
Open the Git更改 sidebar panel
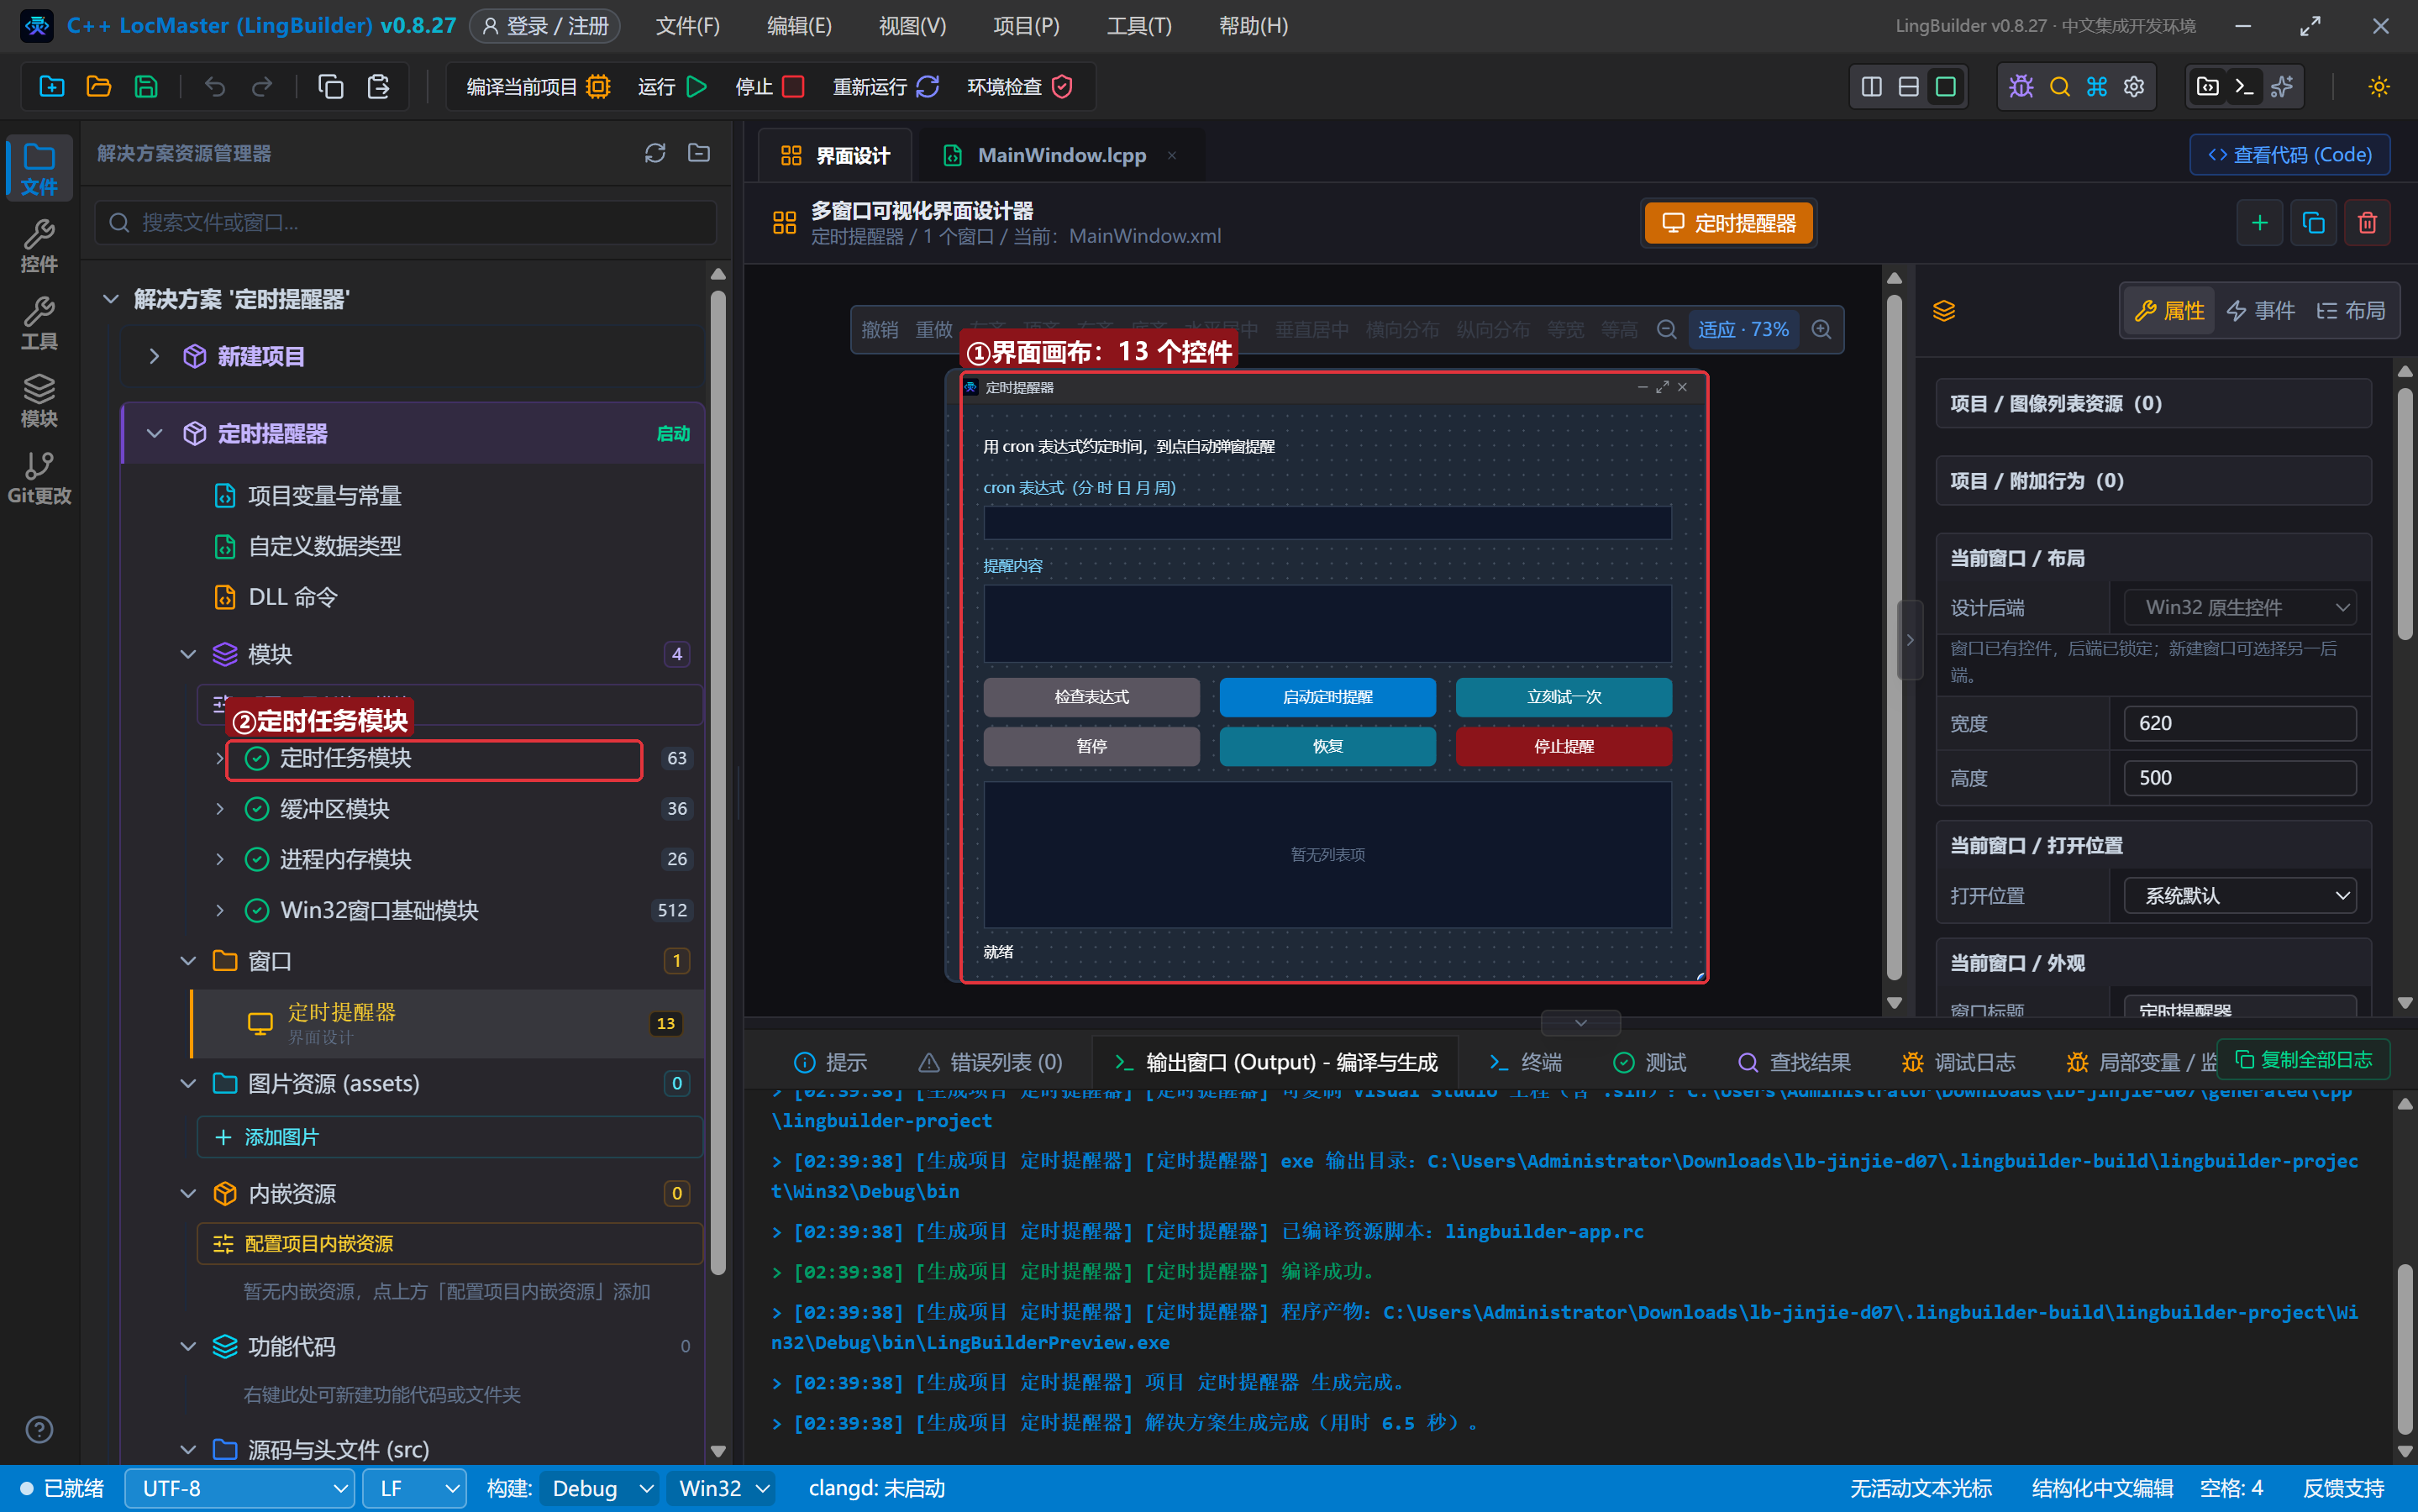(39, 478)
